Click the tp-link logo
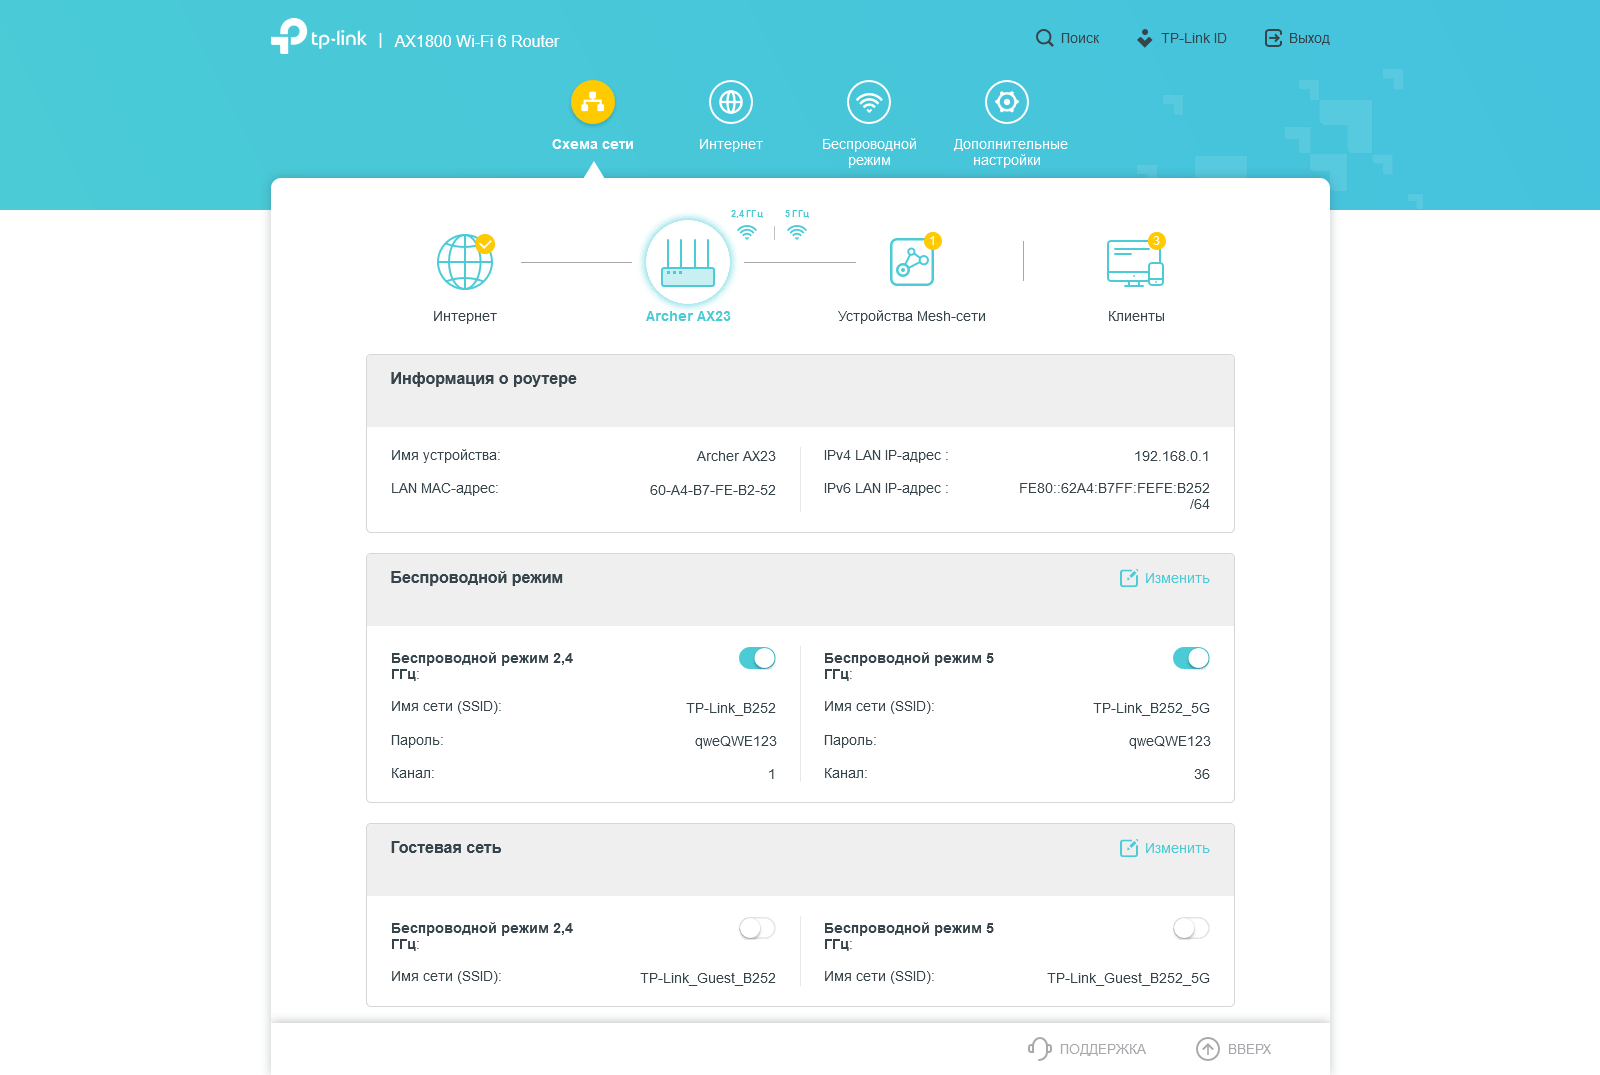 319,37
